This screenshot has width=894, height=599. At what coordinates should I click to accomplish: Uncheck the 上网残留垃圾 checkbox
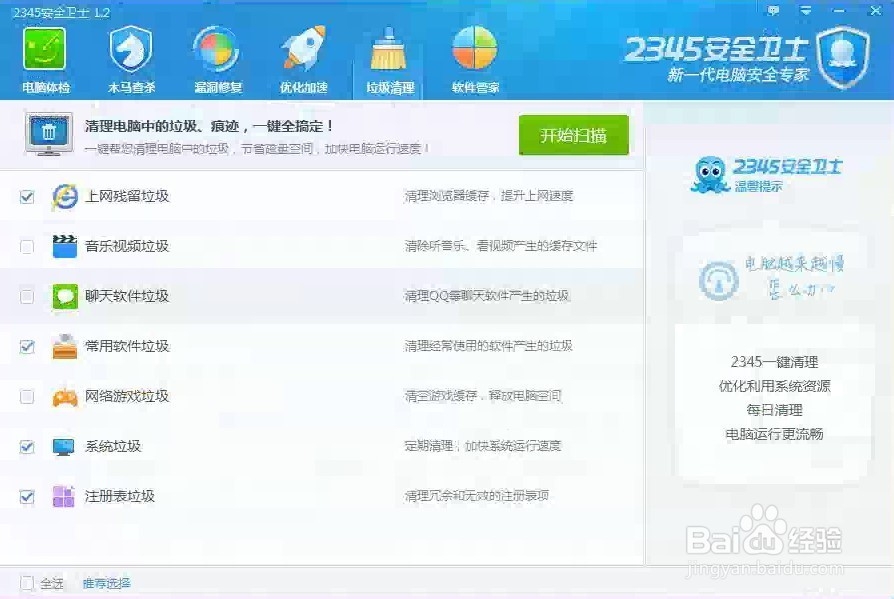click(27, 197)
